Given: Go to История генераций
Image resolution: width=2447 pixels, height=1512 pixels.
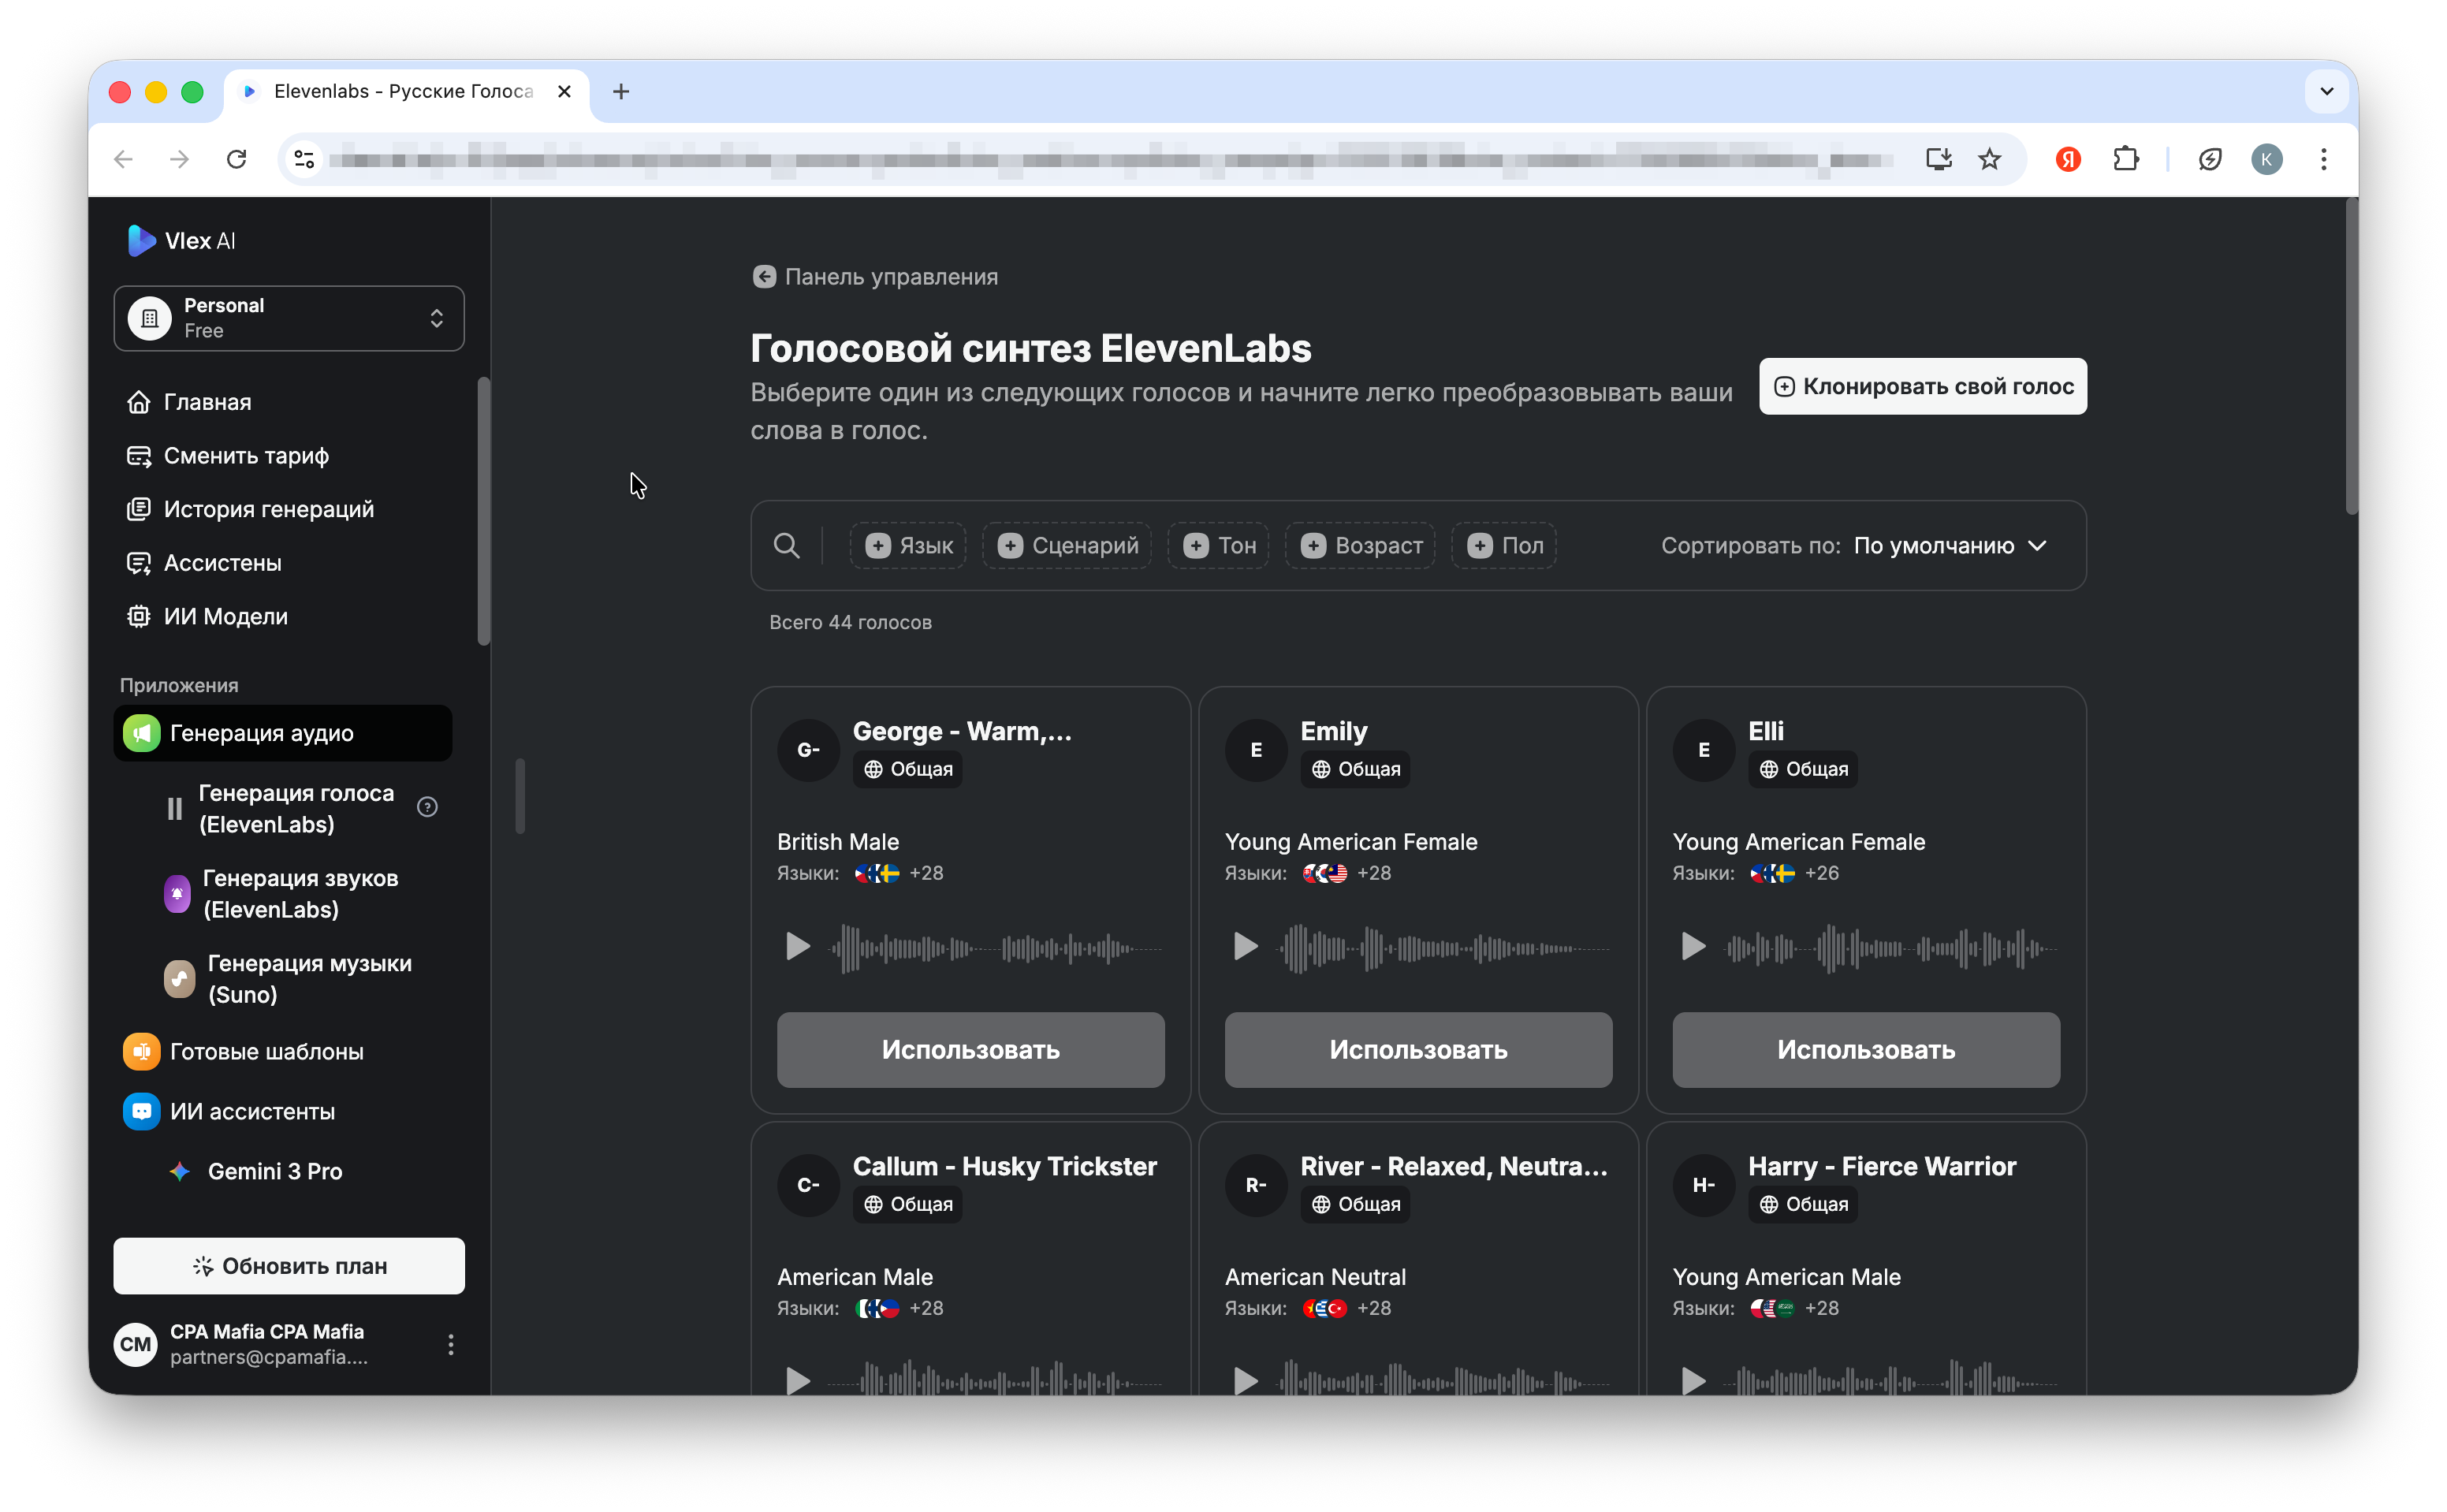Looking at the screenshot, I should coord(268,510).
